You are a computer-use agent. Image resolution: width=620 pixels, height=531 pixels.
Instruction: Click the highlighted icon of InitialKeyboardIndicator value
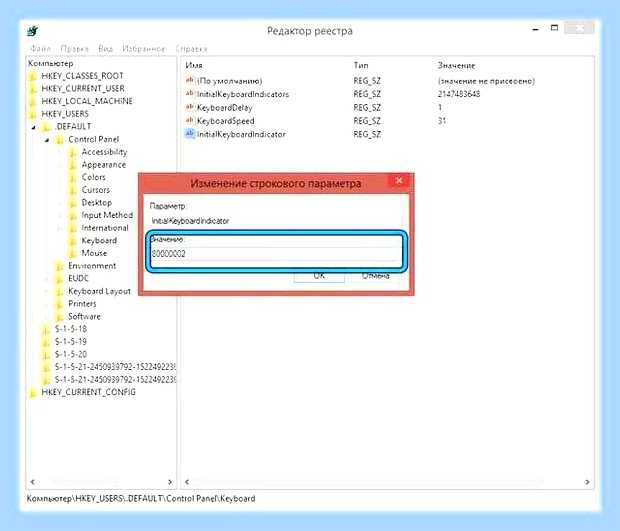point(189,134)
